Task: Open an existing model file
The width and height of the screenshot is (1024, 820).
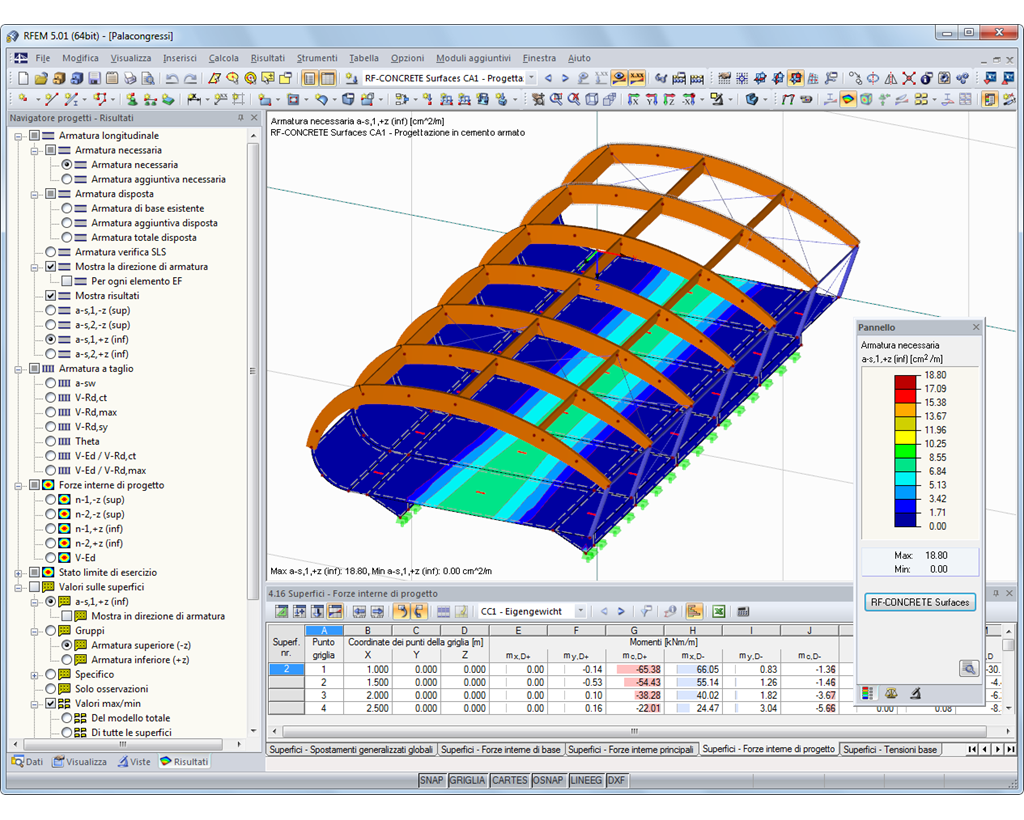Action: (41, 78)
